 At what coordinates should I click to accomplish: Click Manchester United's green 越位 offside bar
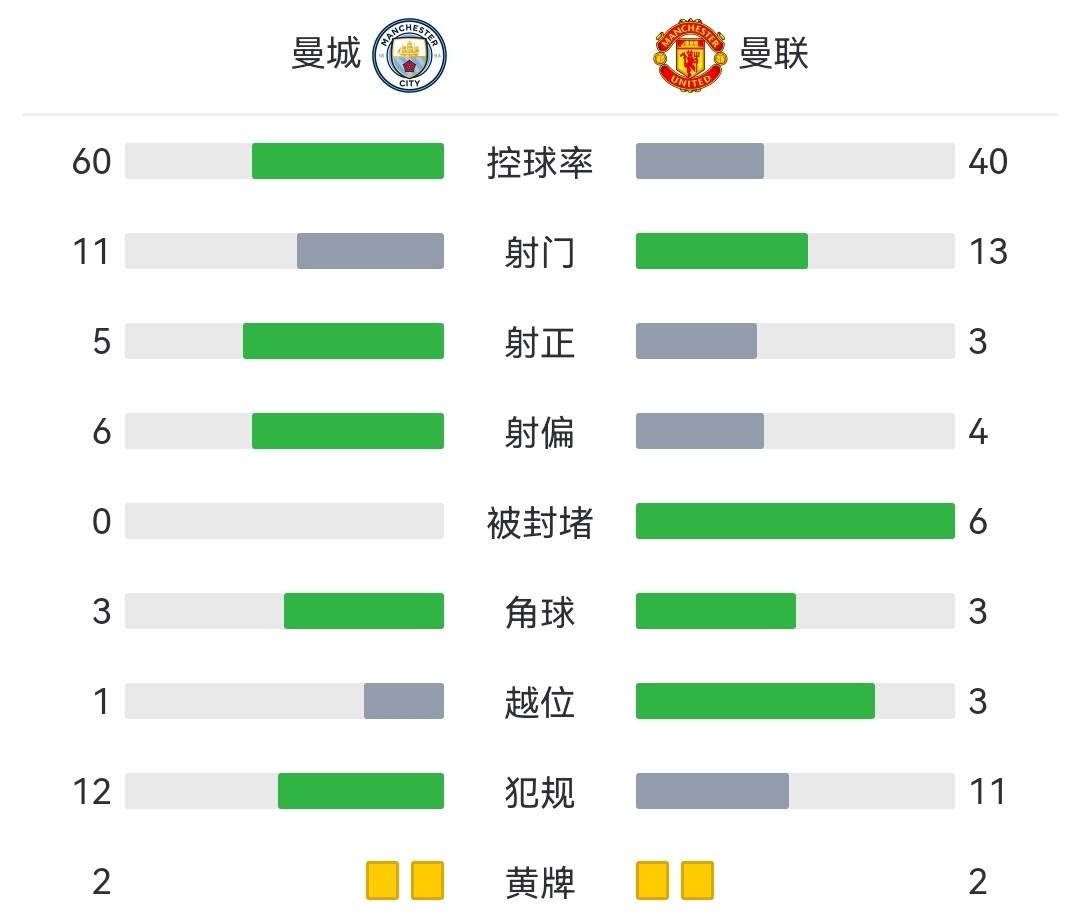tap(755, 701)
